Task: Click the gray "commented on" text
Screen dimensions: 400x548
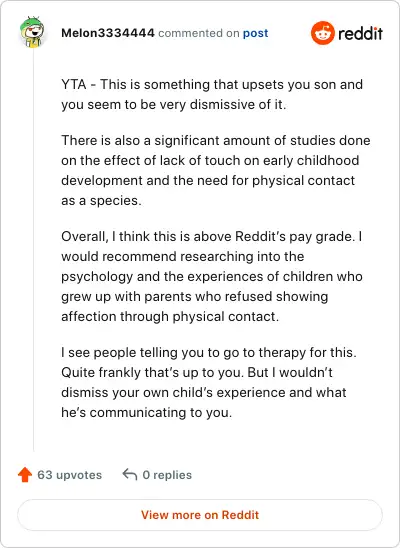Action: tap(198, 33)
